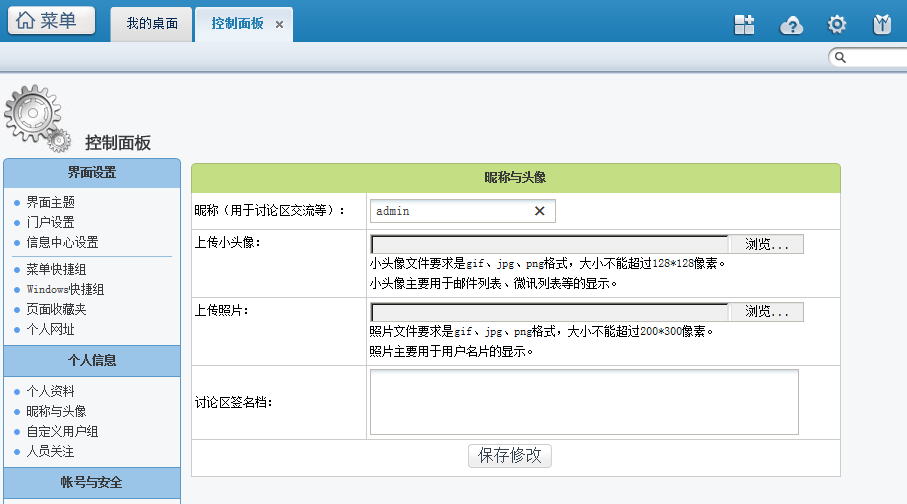Expand the 帐号与安全 section header

(x=92, y=482)
